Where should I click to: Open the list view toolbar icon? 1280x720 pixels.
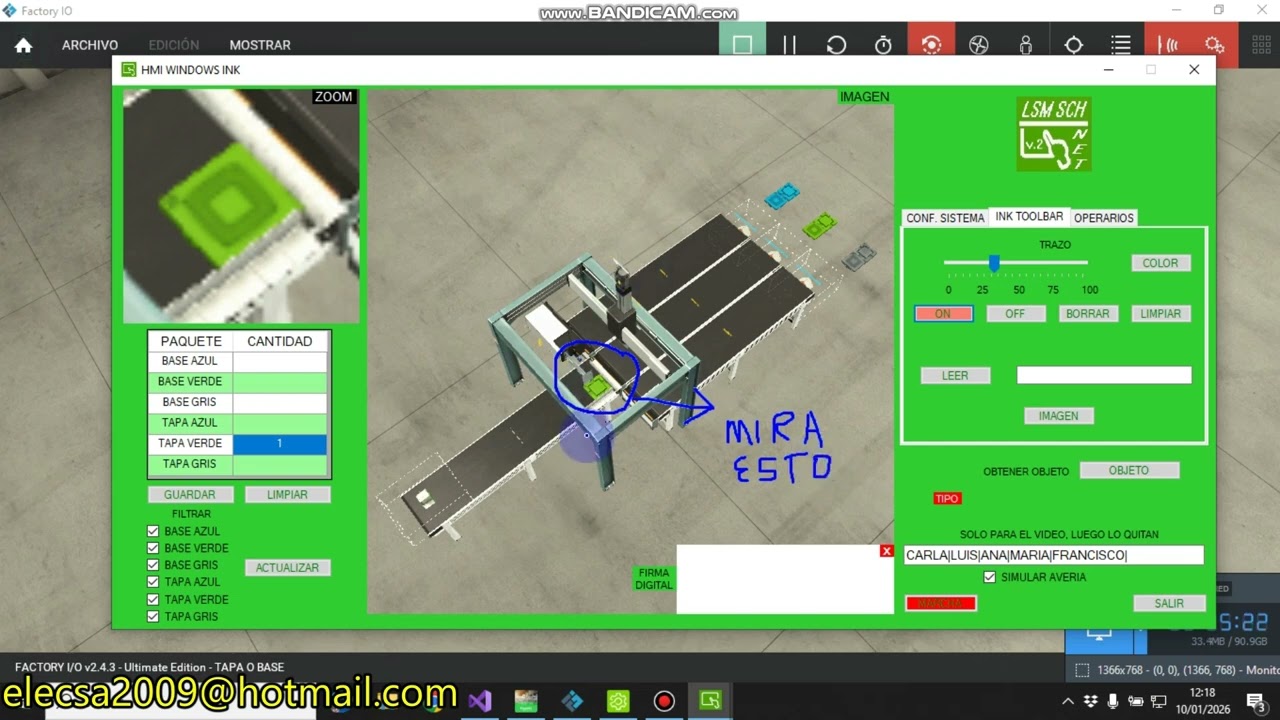[x=1120, y=45]
